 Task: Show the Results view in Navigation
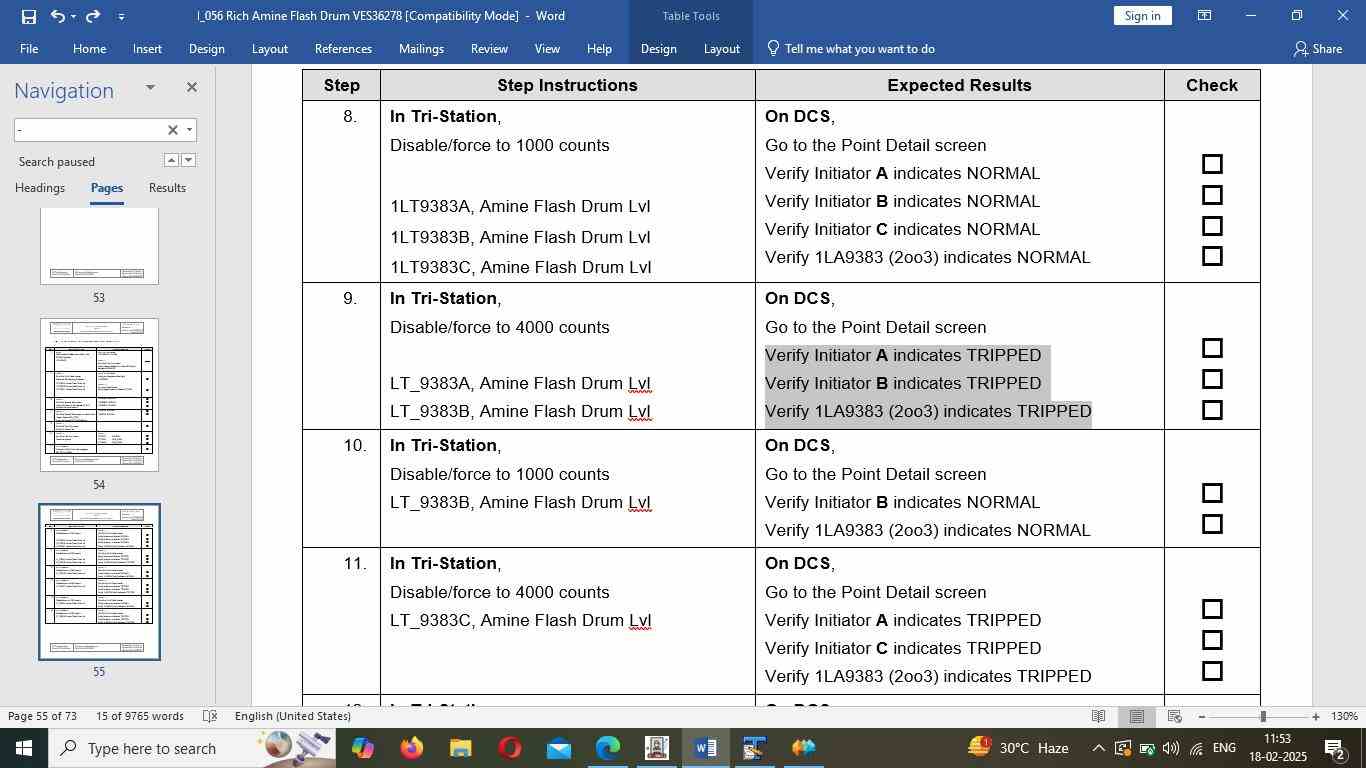(167, 188)
